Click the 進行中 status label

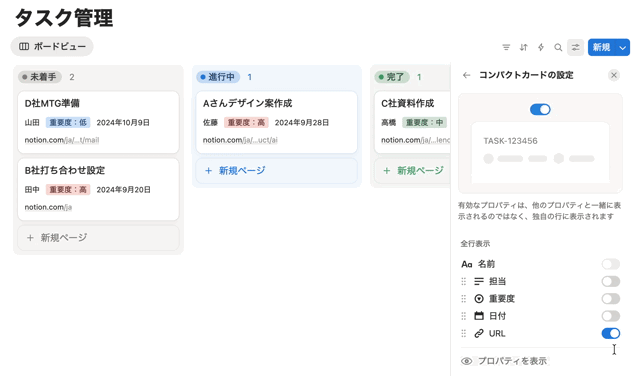(x=218, y=77)
